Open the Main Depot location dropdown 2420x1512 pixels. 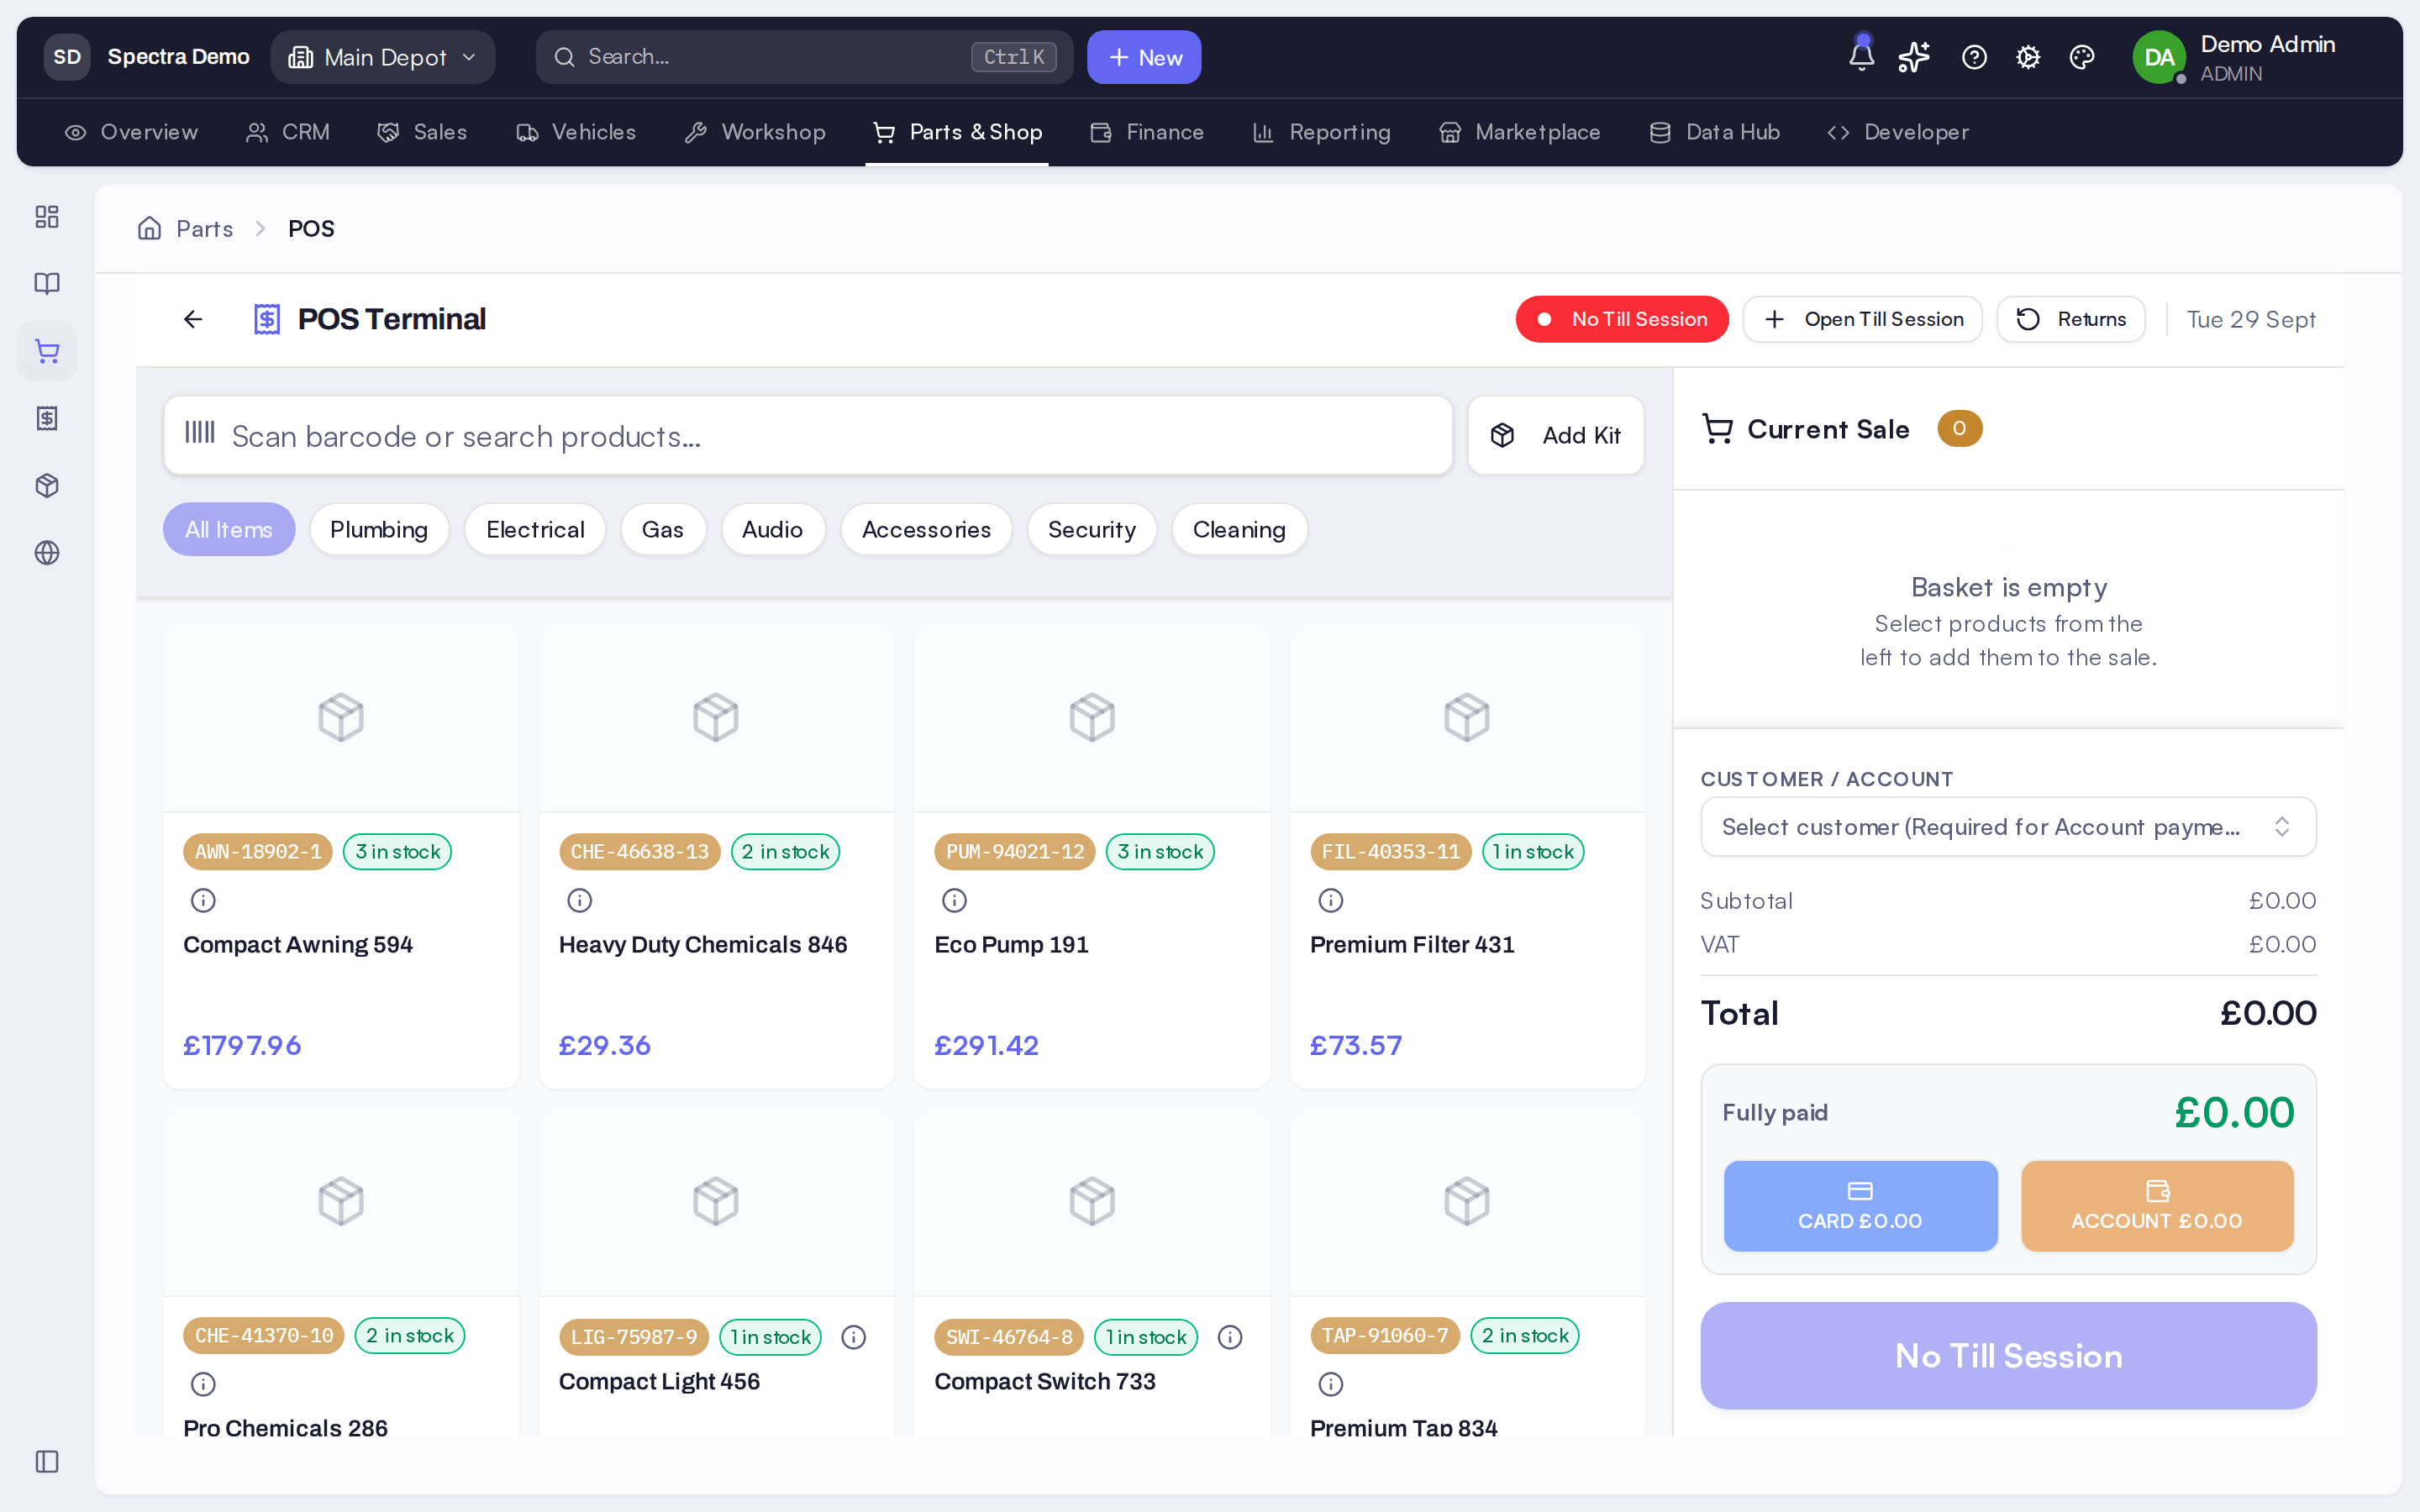[x=383, y=57]
